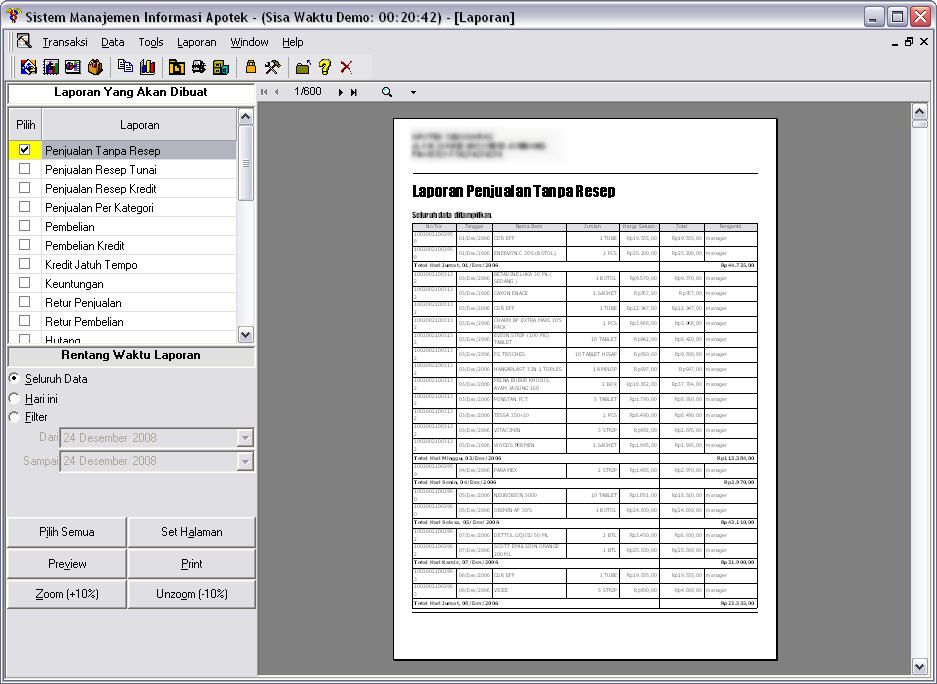The image size is (937, 684).
Task: Click the Unzoom (-10%) button
Action: click(x=191, y=594)
